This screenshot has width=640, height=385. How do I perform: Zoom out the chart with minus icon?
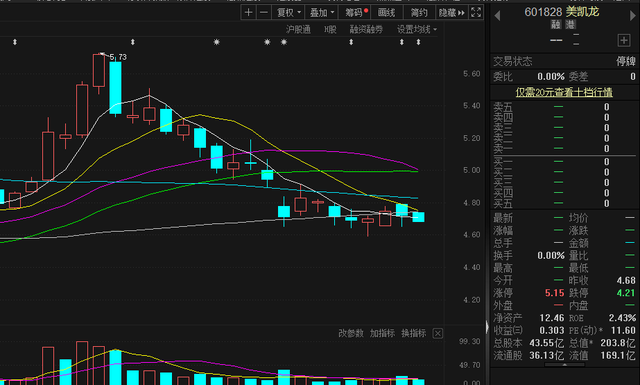[x=264, y=13]
